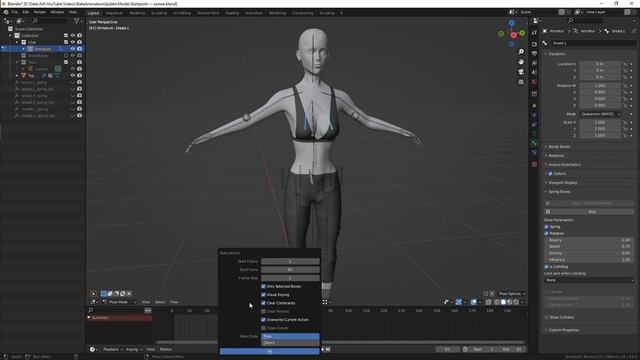640x360 pixels.
Task: Open Scene properties tab icon
Action: [x=534, y=73]
